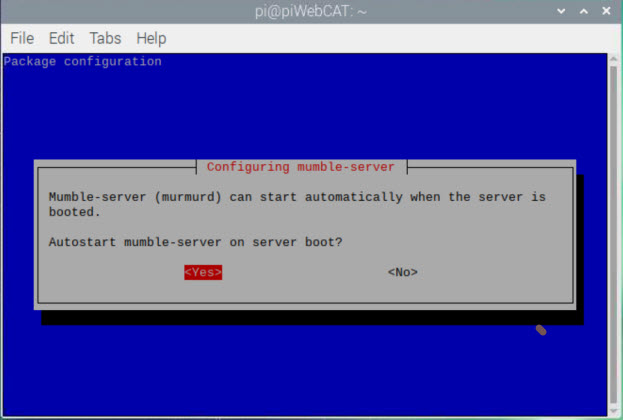Decline autostart with the No button
The image size is (623, 420).
402,272
